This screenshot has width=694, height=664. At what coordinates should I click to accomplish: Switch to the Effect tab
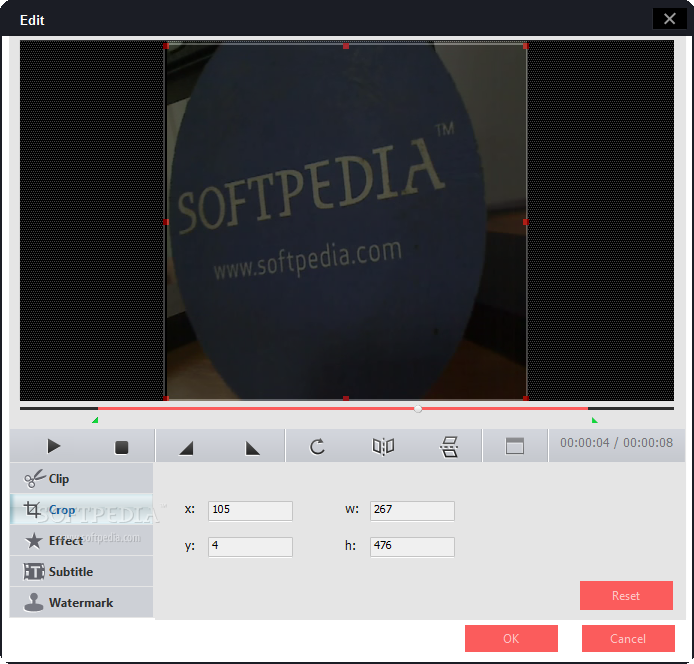[81, 540]
